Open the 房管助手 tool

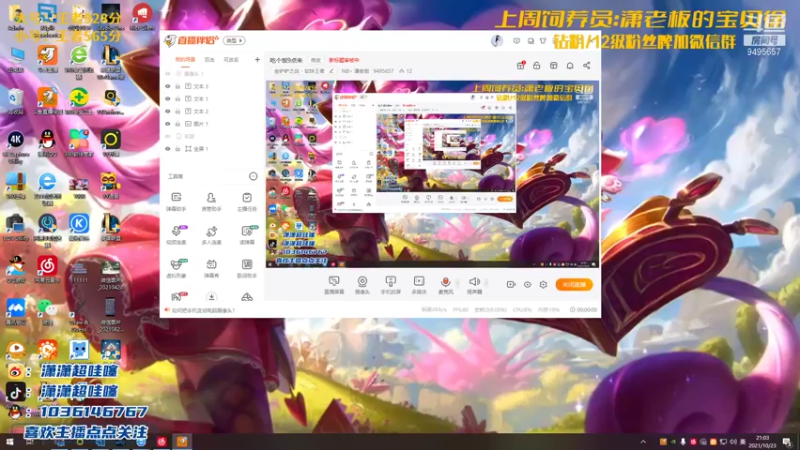[211, 202]
